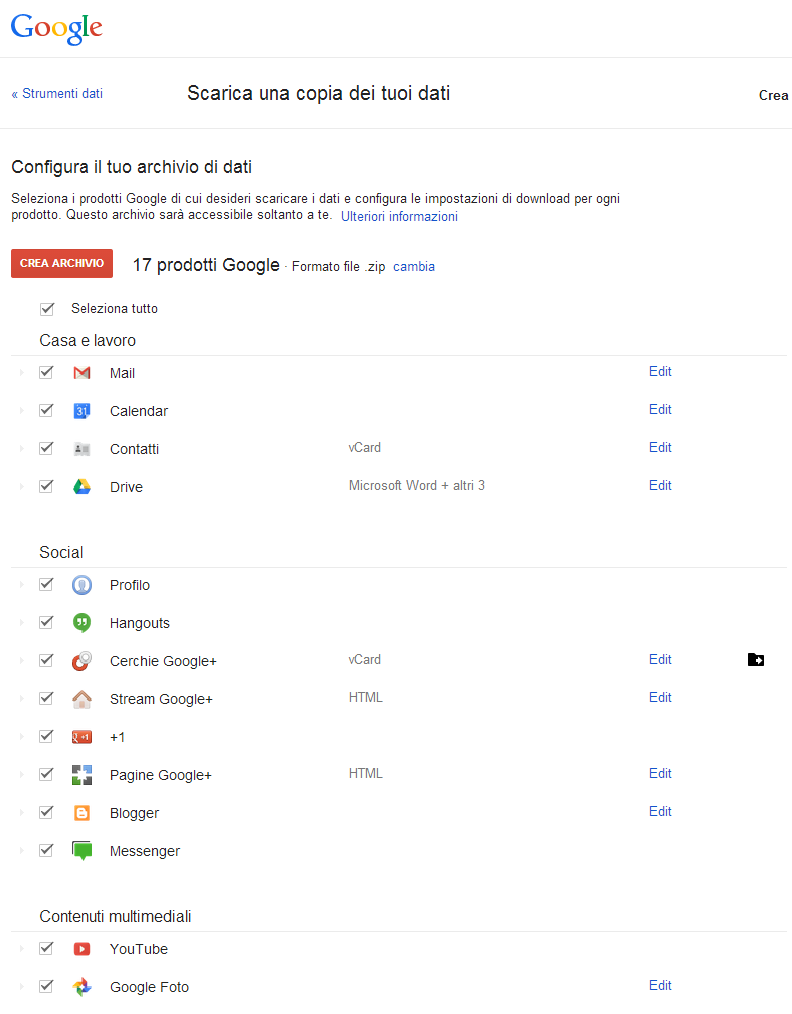The height and width of the screenshot is (1014, 792).
Task: Uncheck the YouTube checkbox
Action: click(46, 948)
